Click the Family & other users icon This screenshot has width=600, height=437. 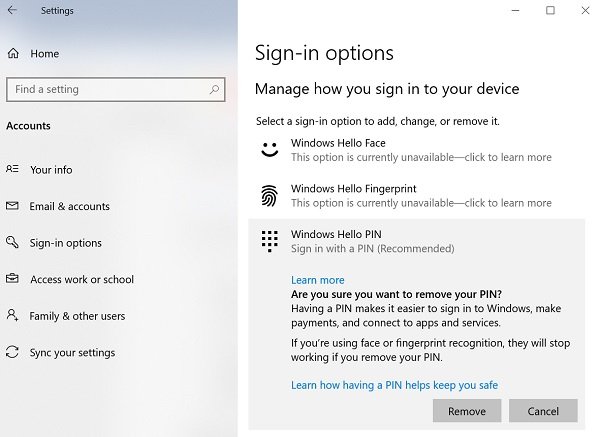tap(12, 316)
